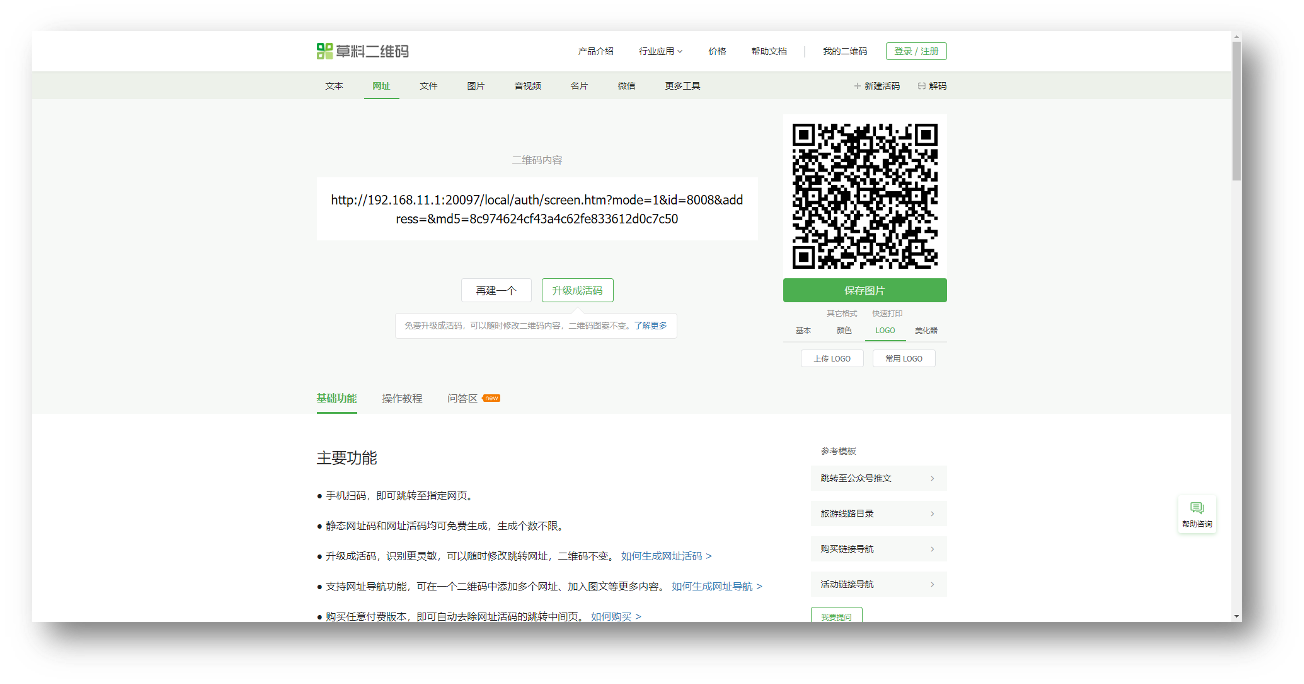Switch to the 文本 tab
Screen dimensions: 1304x684
coord(334,86)
